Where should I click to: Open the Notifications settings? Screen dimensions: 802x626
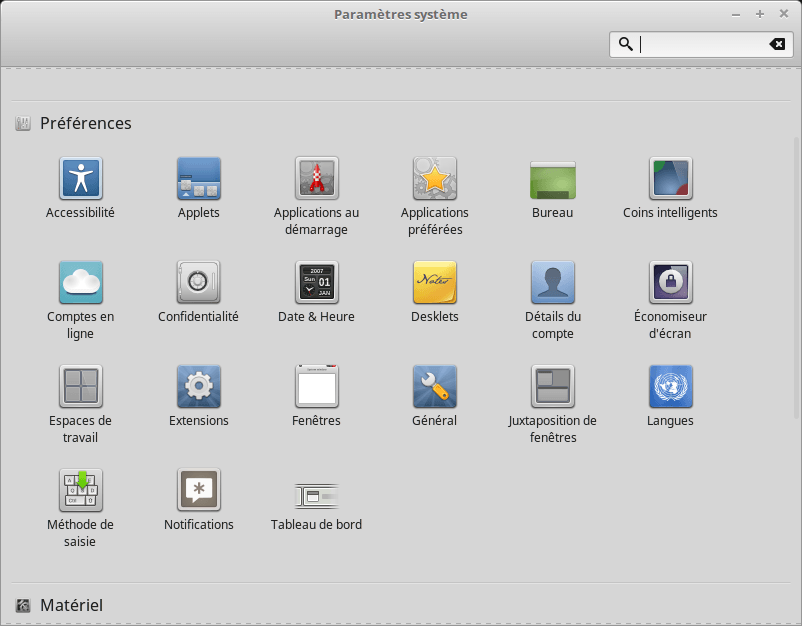[198, 491]
